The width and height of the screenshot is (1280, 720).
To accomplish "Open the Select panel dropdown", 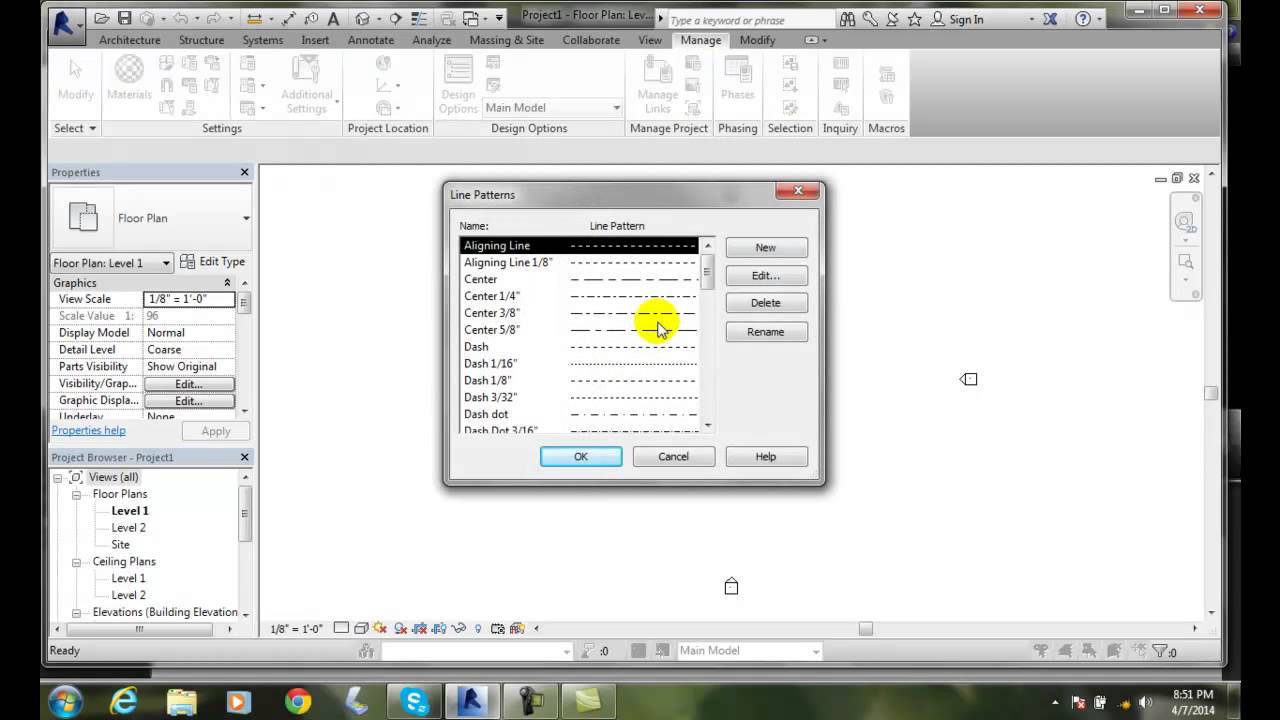I will pos(75,128).
